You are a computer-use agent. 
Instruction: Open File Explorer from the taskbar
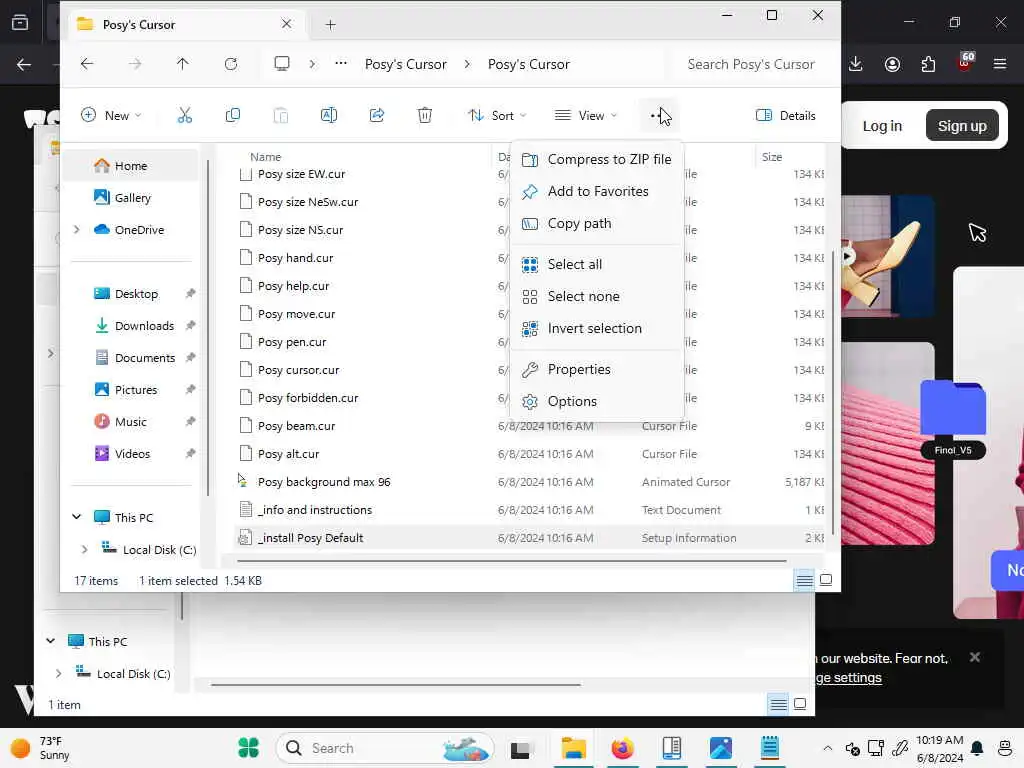[573, 748]
